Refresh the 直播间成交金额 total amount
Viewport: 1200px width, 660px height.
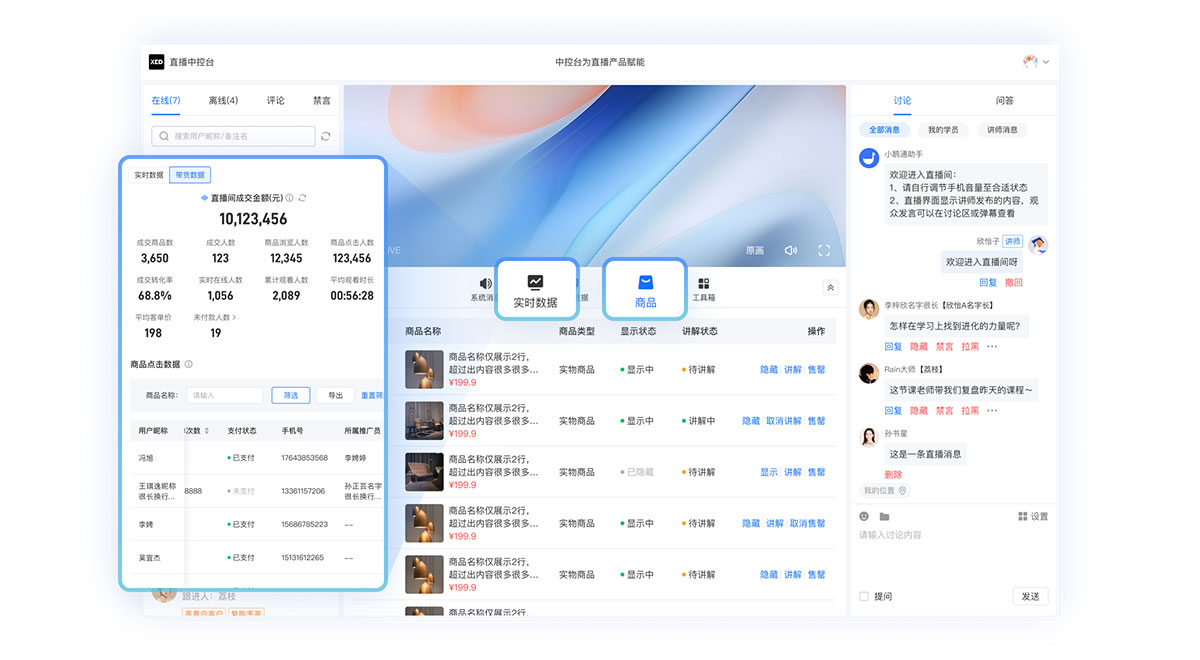pyautogui.click(x=303, y=198)
